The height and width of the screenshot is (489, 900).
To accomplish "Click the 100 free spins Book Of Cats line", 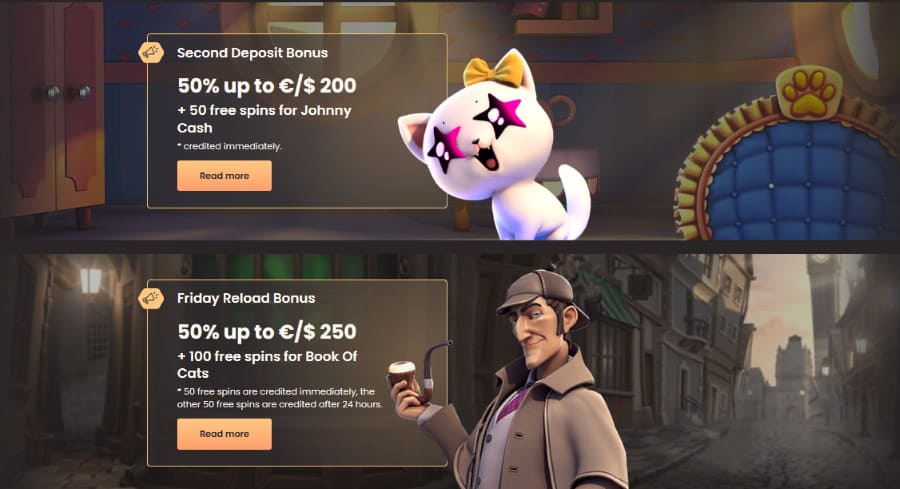I will coord(267,364).
